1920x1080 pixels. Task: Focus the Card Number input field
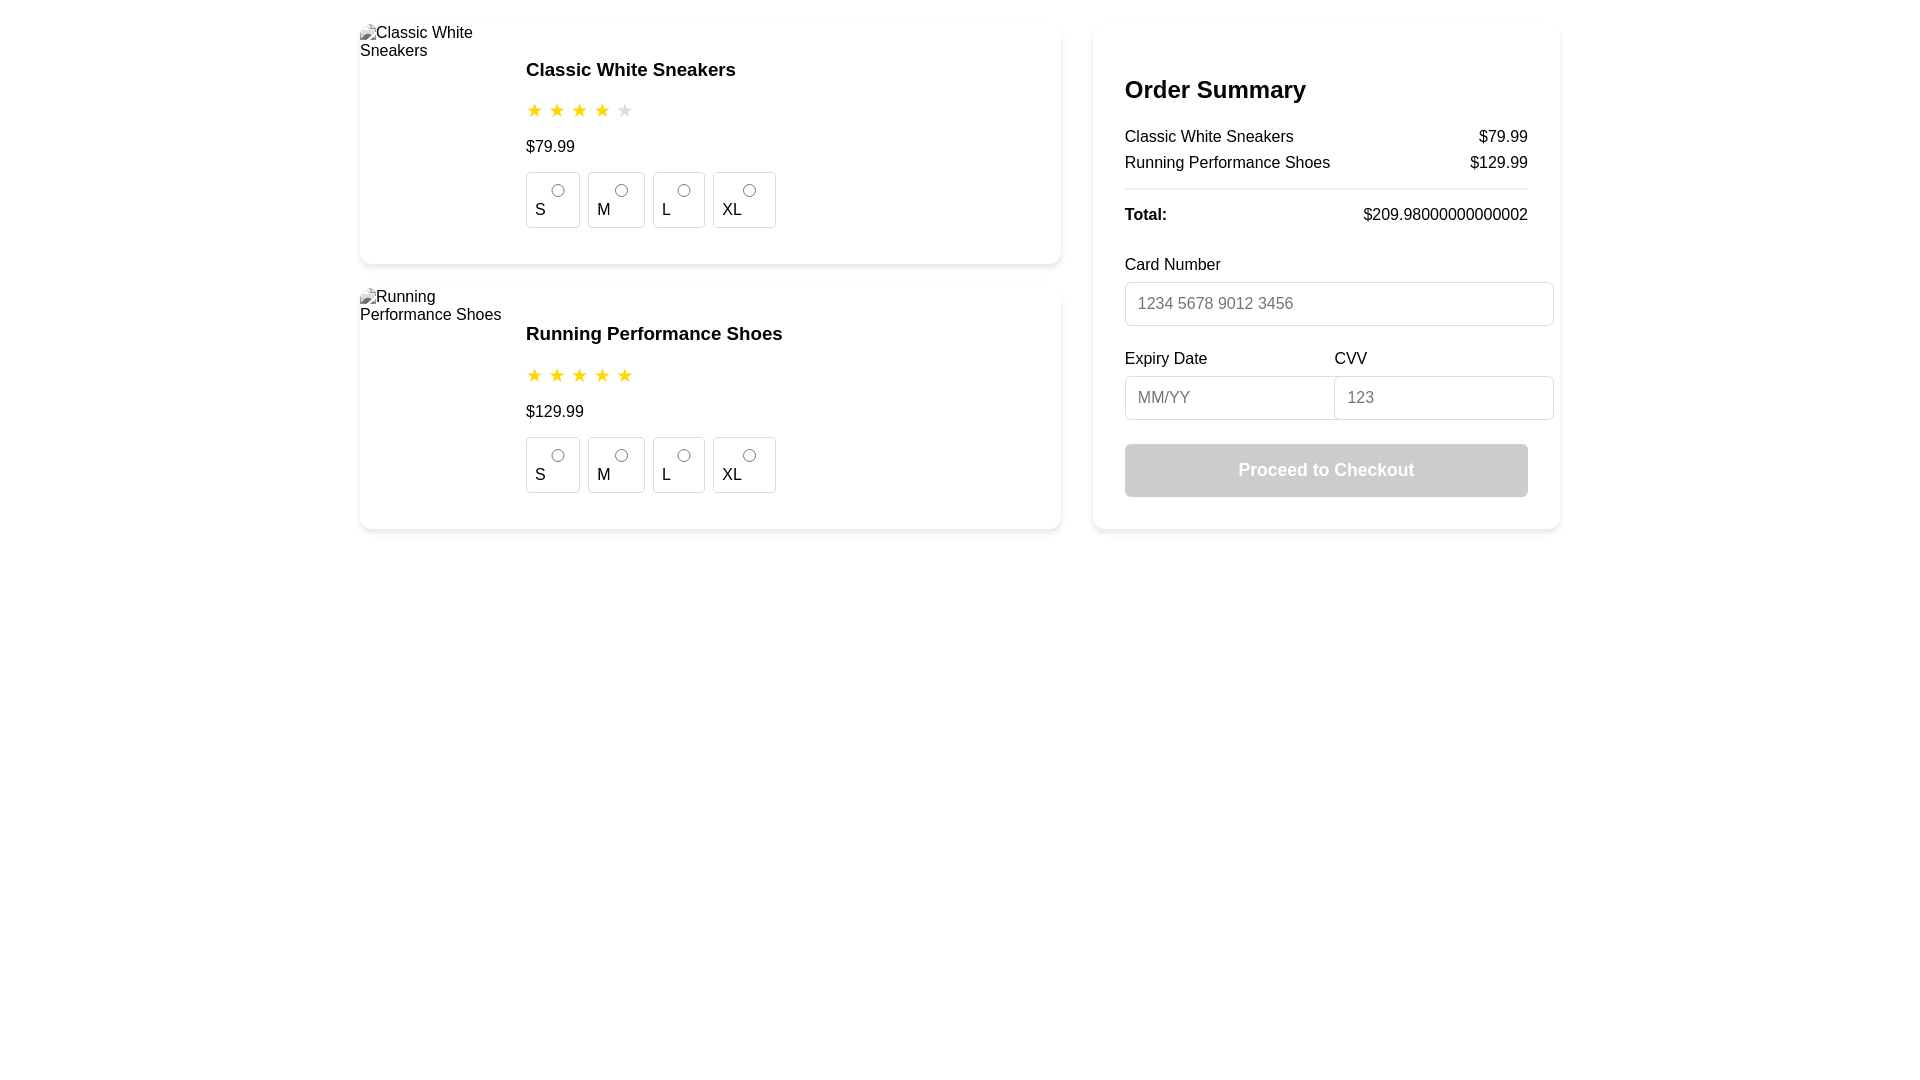click(1338, 304)
